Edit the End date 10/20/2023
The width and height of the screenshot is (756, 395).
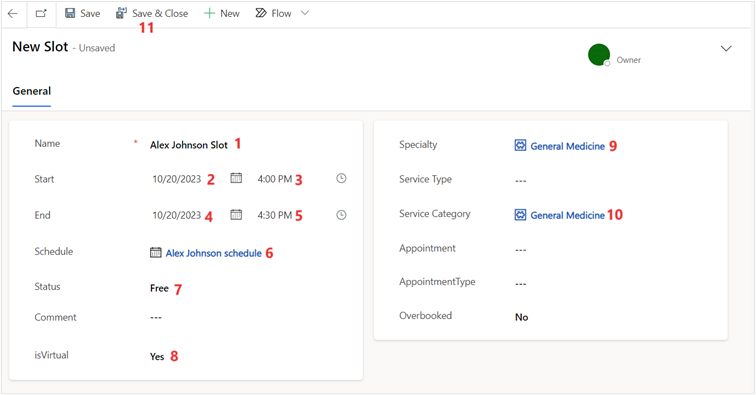coord(176,215)
